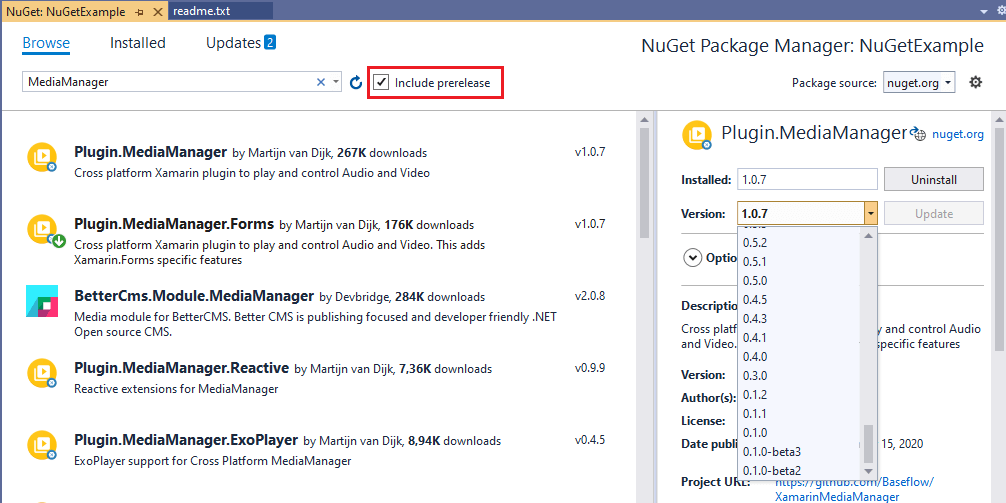
Task: Pin the NuGet: NuGetExample tab
Action: 141,12
